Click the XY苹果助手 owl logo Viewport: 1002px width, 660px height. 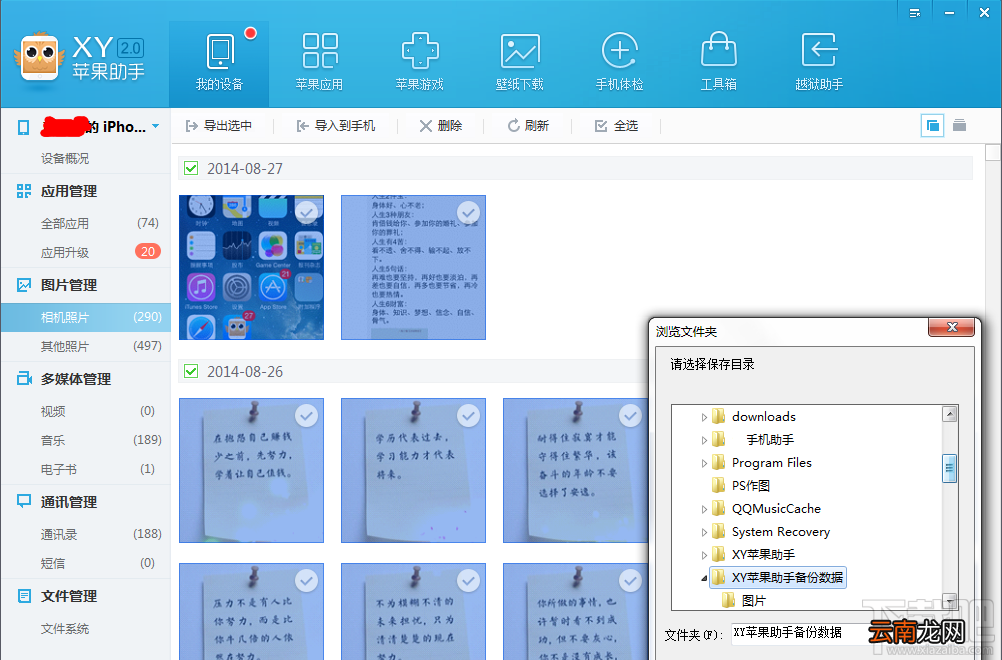(x=39, y=57)
